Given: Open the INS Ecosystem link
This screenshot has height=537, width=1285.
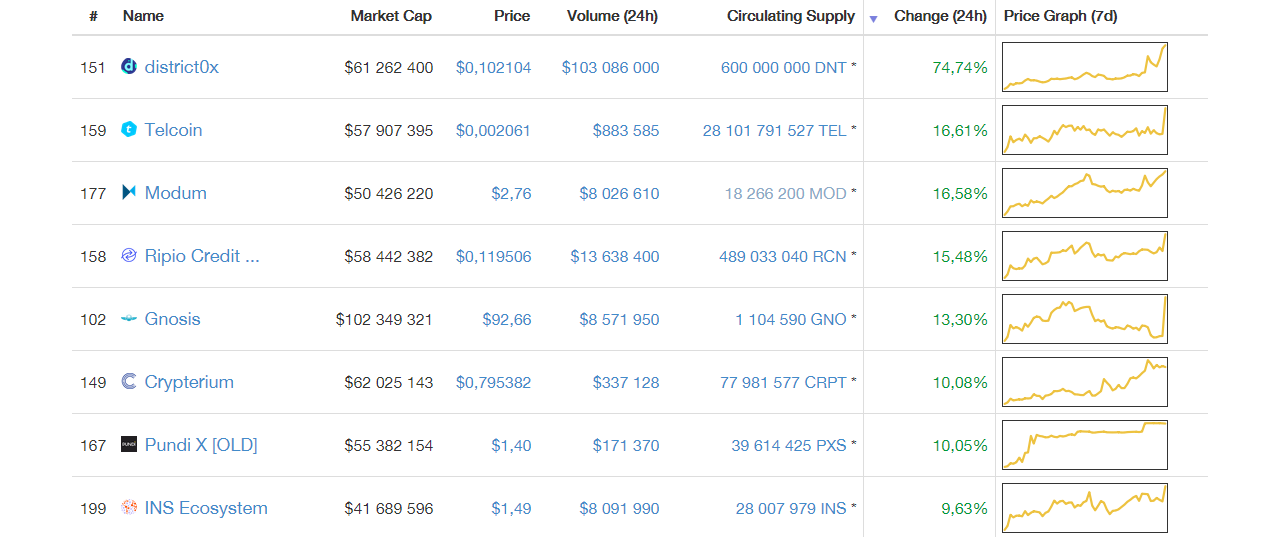Looking at the screenshot, I should (206, 508).
